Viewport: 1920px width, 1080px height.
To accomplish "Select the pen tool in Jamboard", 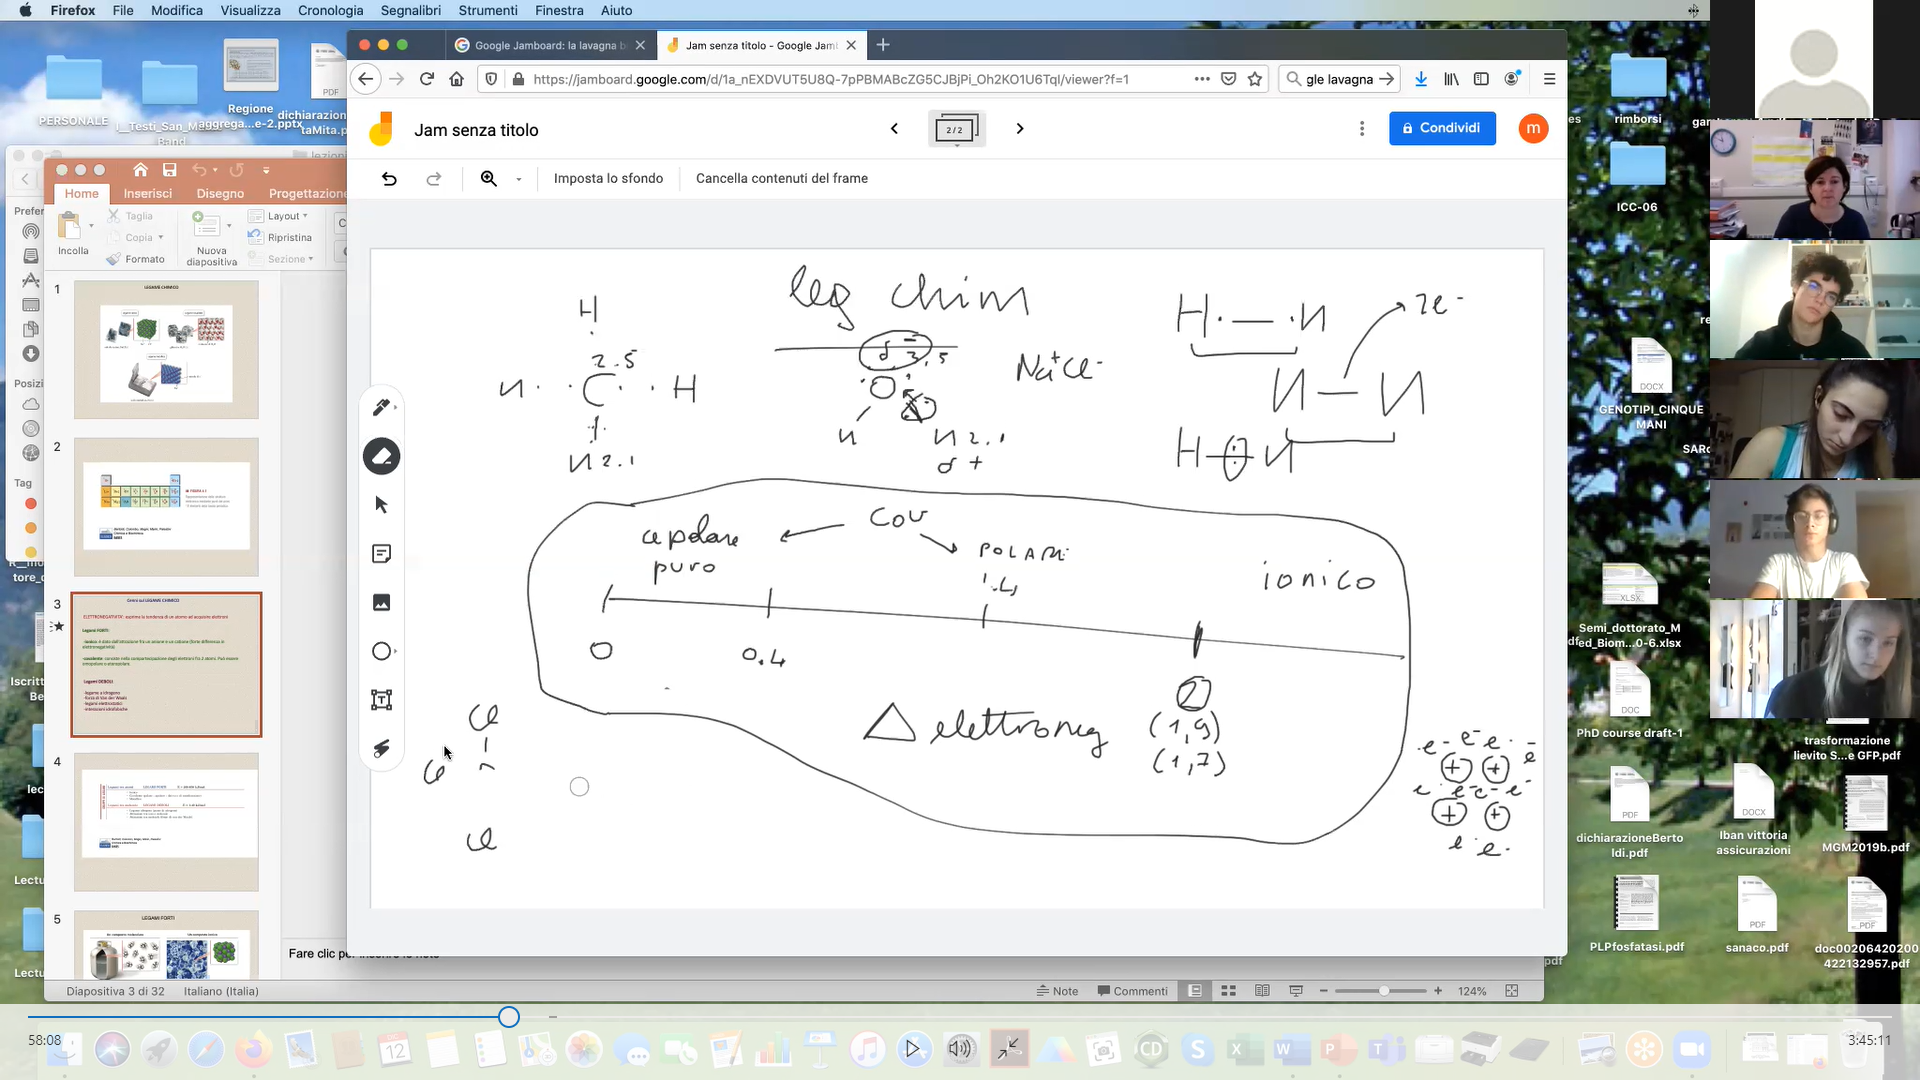I will tap(381, 407).
